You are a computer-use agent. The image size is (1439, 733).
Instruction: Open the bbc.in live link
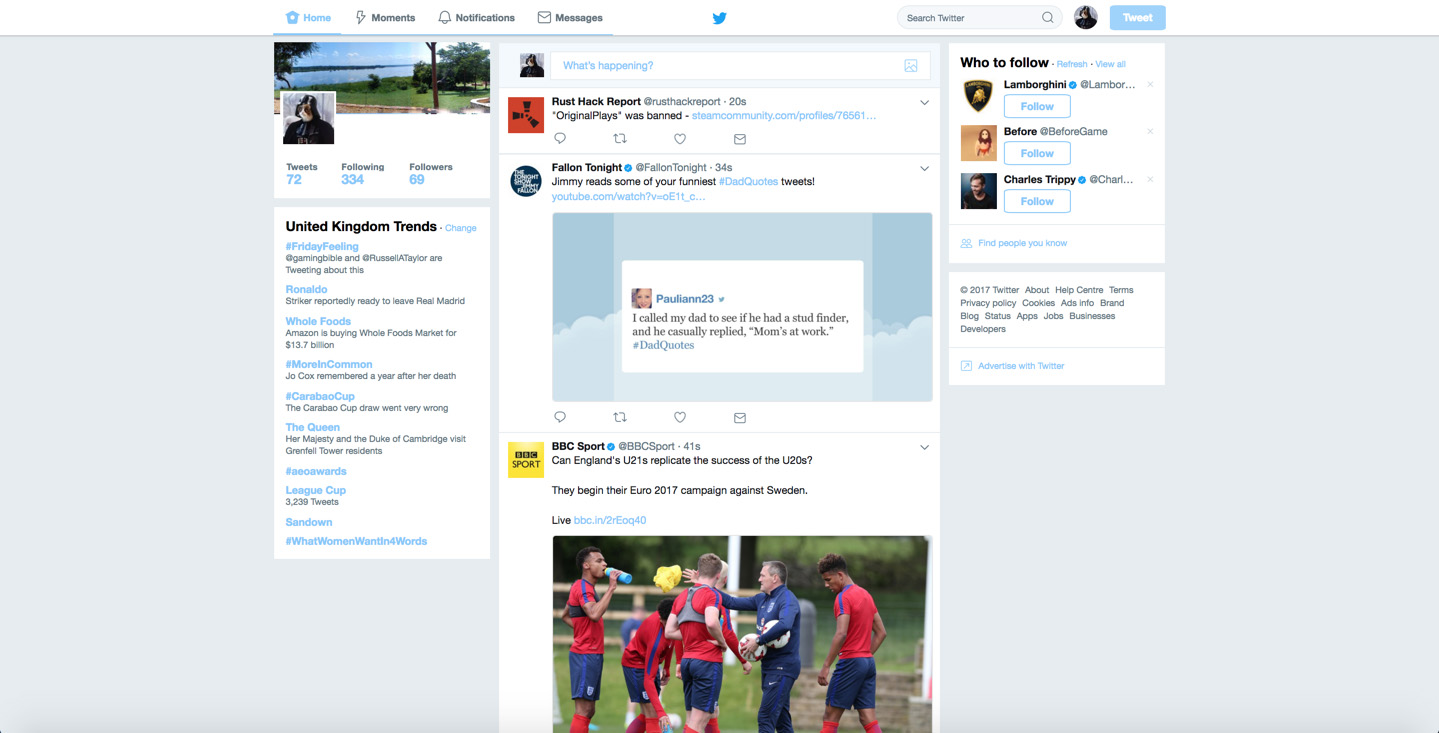[x=610, y=520]
